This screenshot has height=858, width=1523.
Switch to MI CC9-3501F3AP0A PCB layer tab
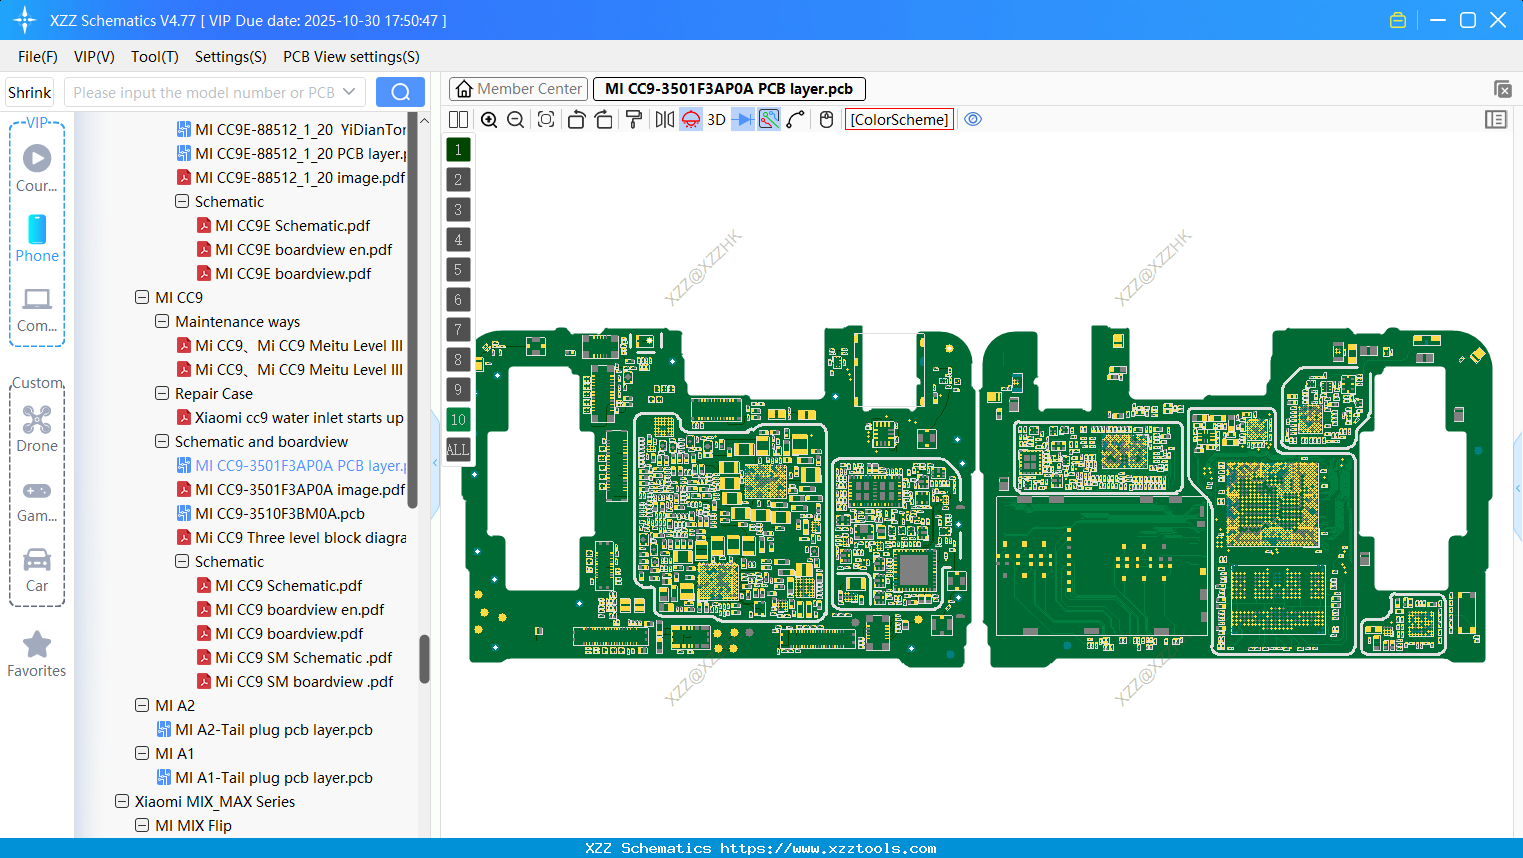point(728,88)
